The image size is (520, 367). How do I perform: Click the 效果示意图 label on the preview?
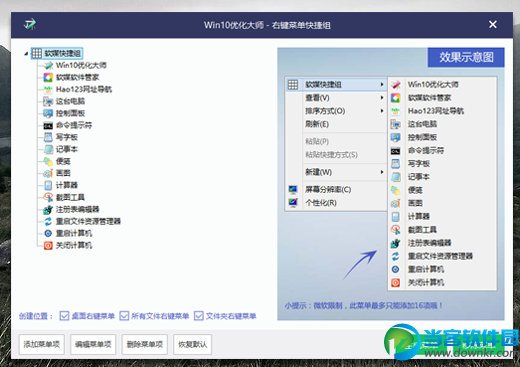click(x=466, y=57)
